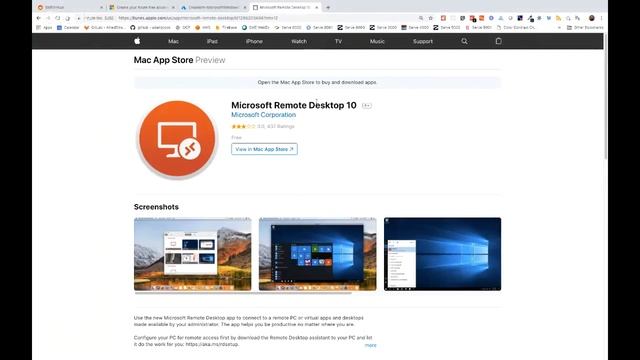Open the Mac menu in Apple's nav
640x360 pixels.
coord(173,41)
